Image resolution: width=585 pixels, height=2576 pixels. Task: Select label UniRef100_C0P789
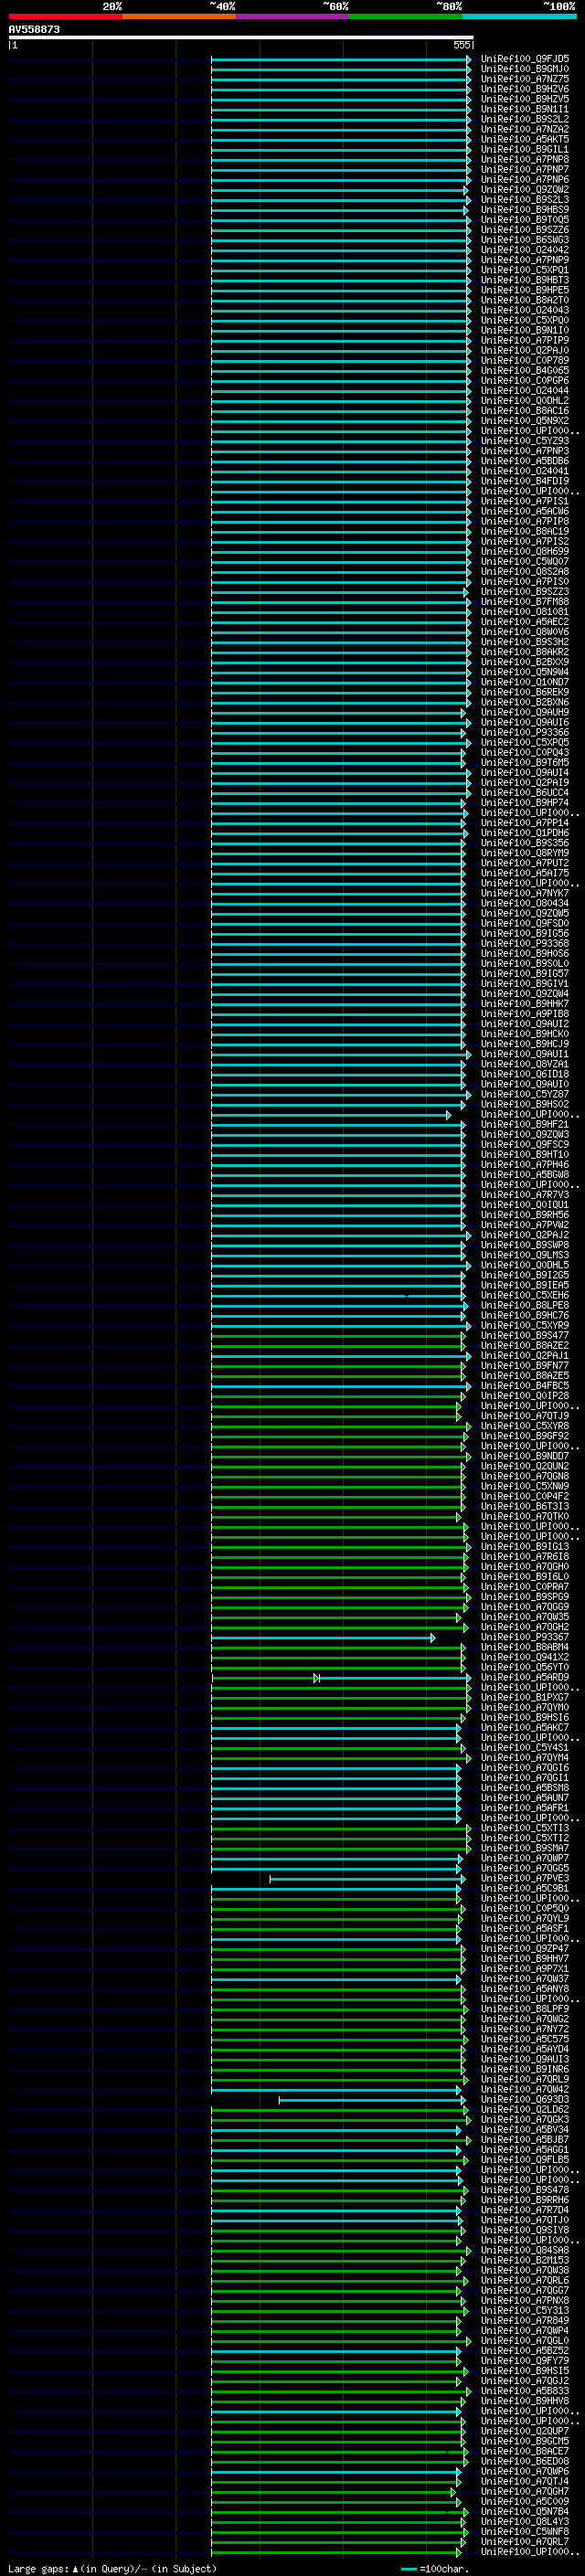tap(525, 360)
